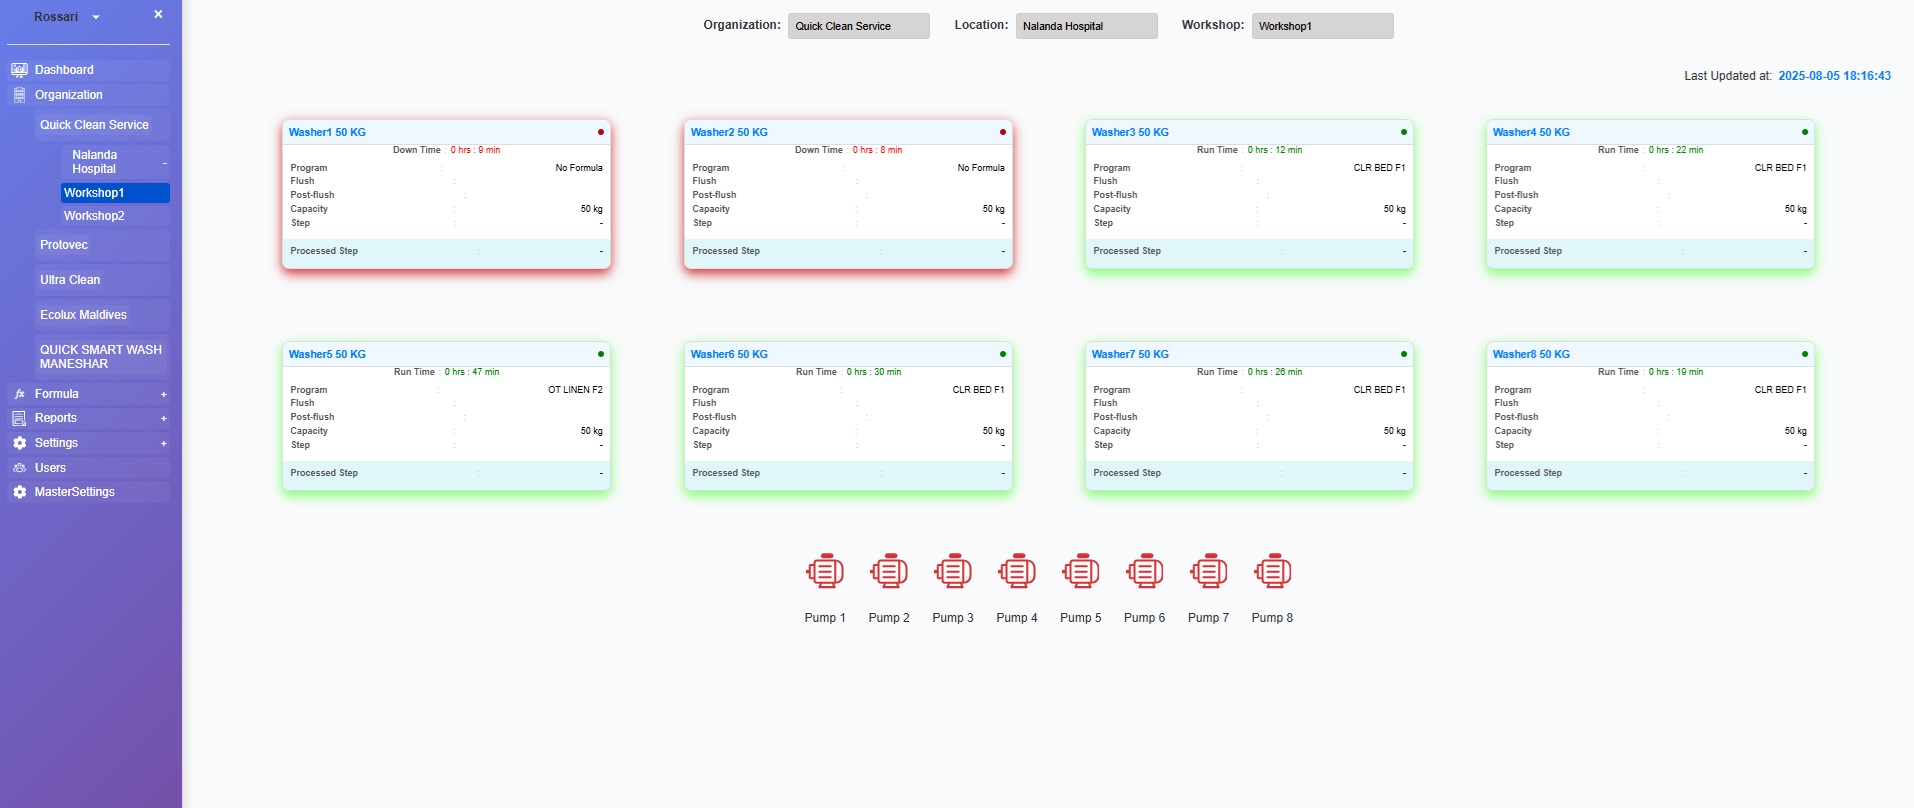This screenshot has height=808, width=1914.
Task: Click the Dashboard icon in sidebar
Action: 19,70
